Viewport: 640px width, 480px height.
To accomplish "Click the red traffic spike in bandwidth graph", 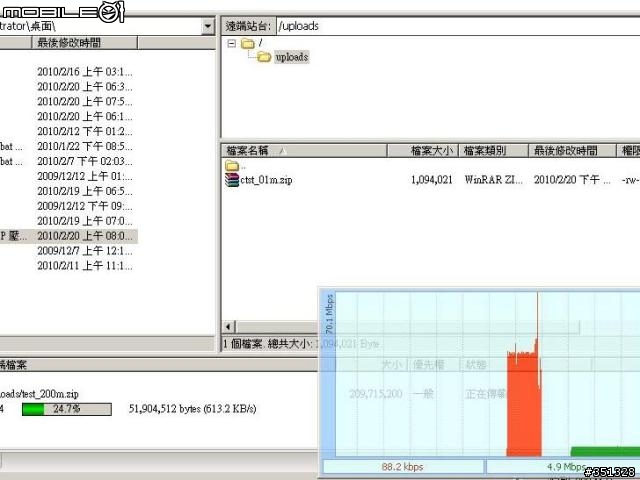I will click(524, 402).
